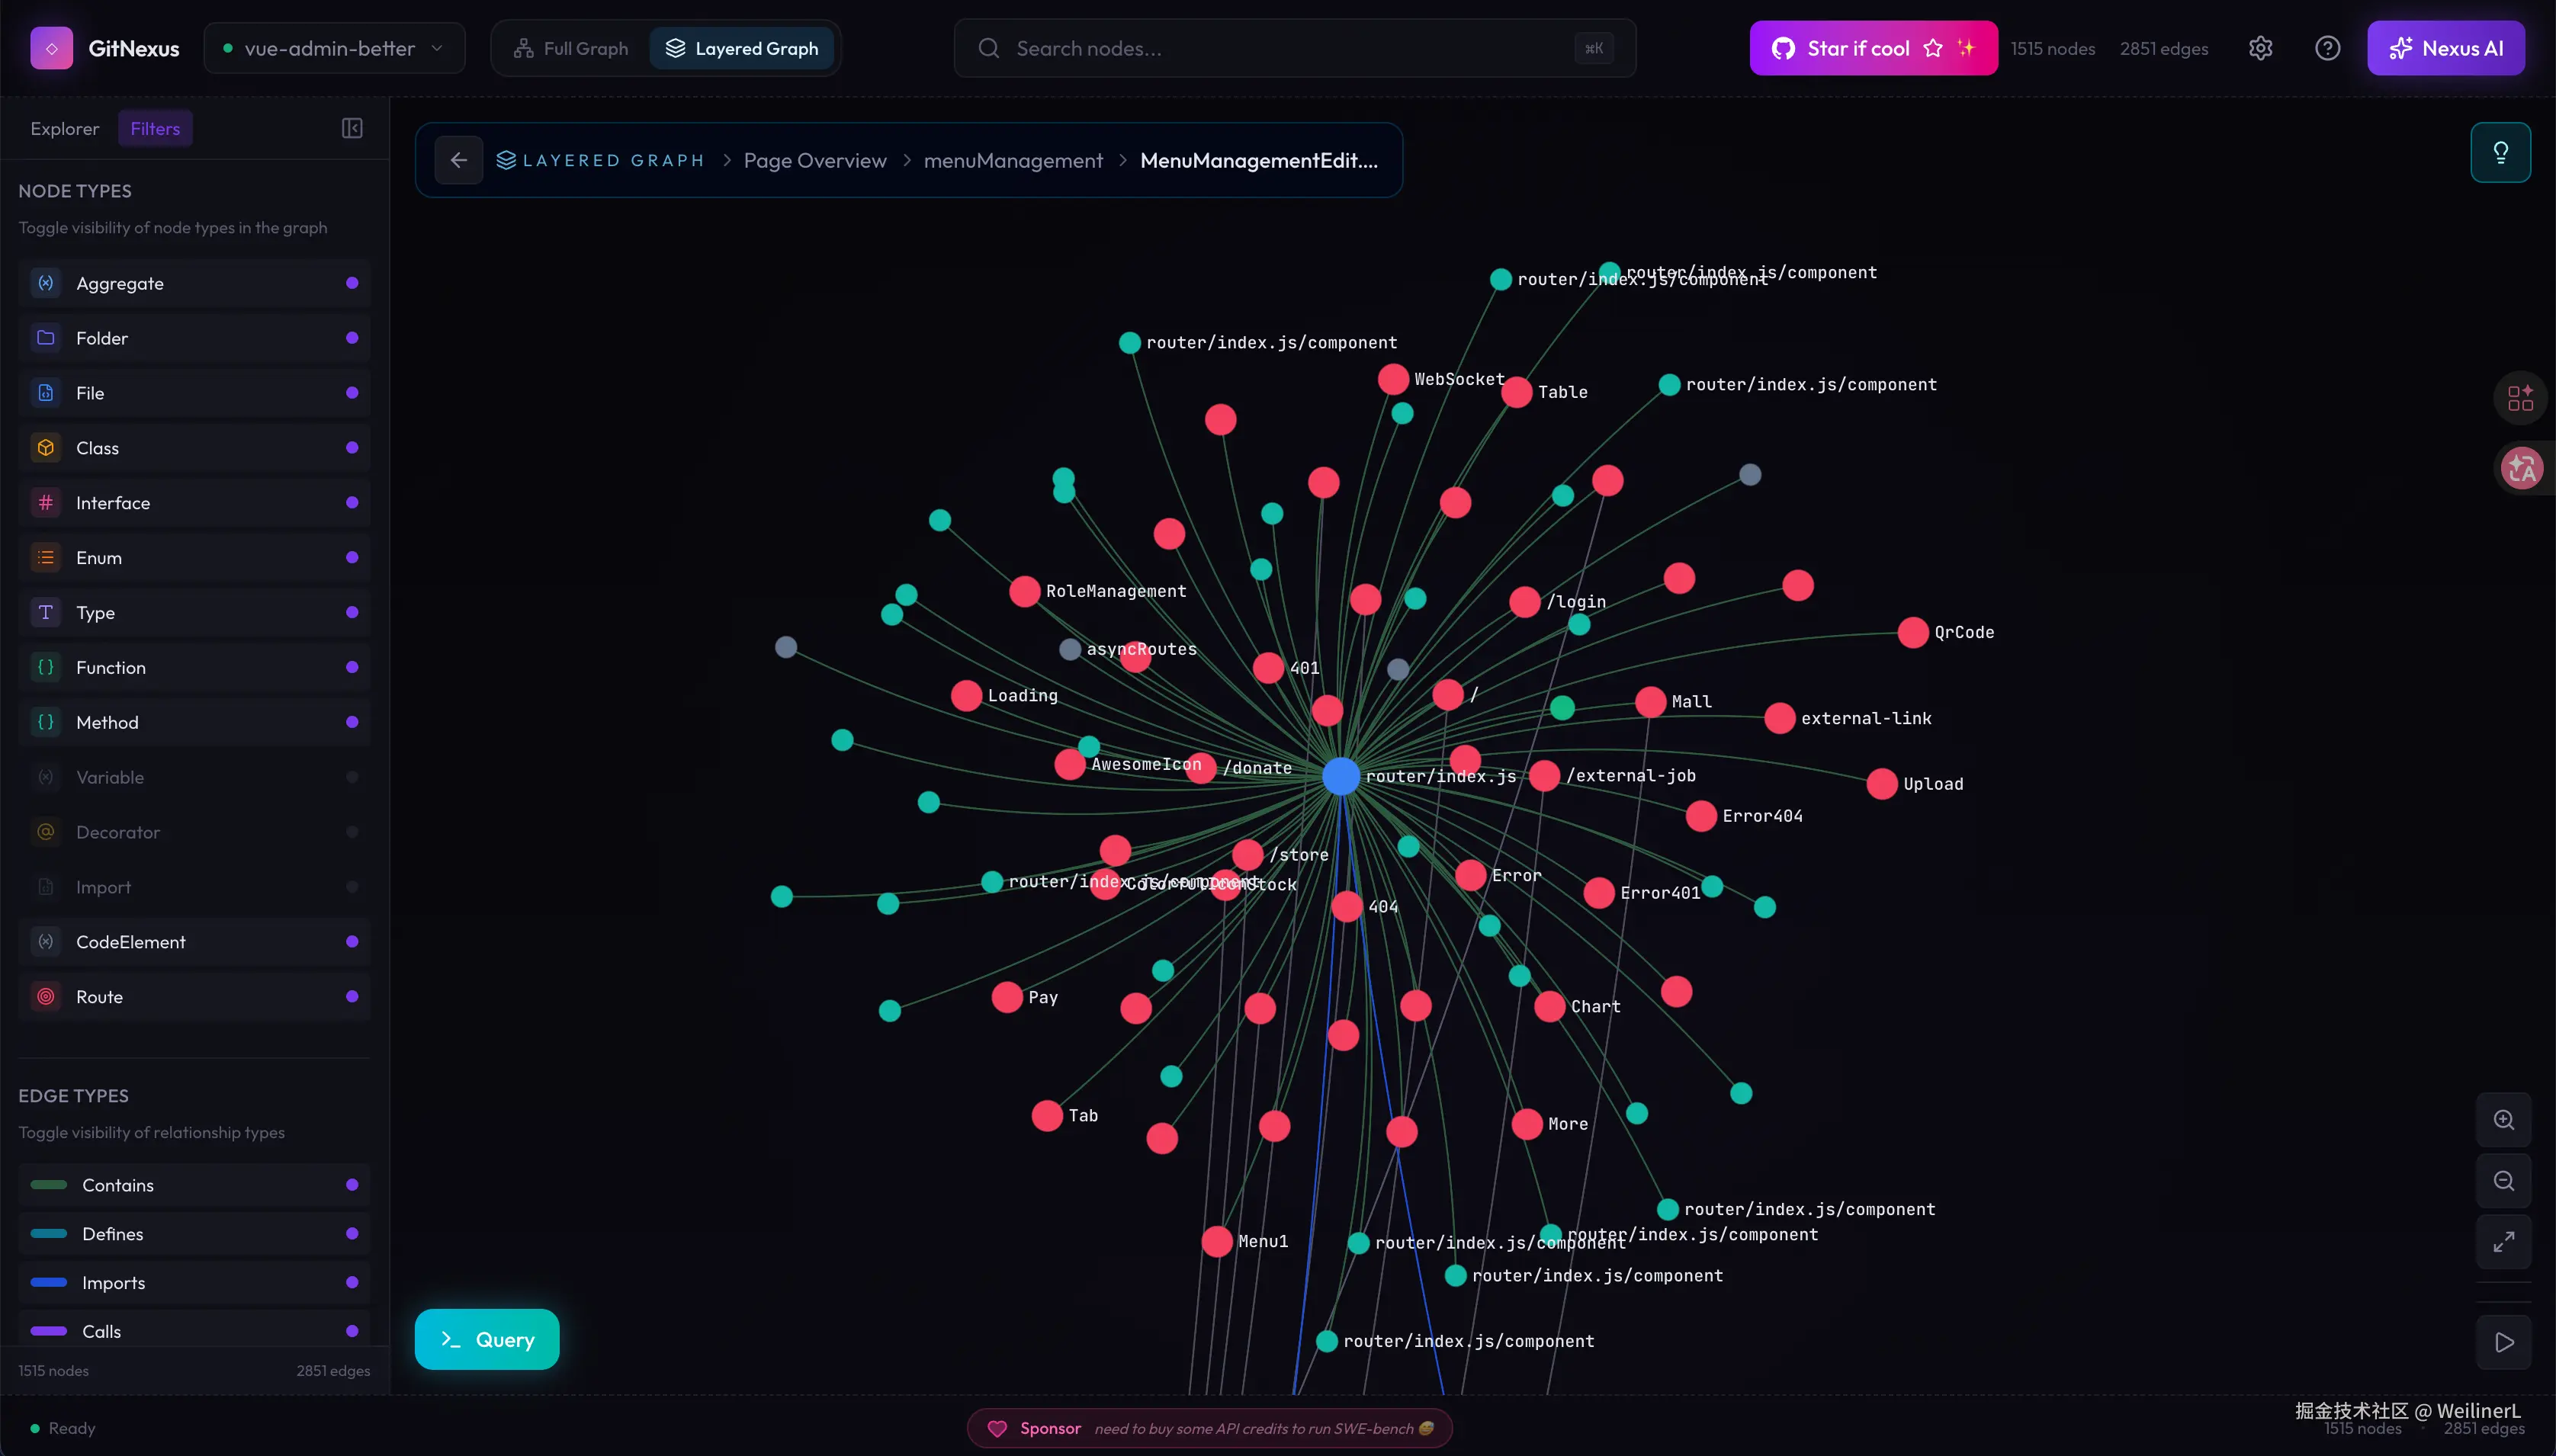
Task: Select the RoleManagement graph node
Action: coord(1024,591)
